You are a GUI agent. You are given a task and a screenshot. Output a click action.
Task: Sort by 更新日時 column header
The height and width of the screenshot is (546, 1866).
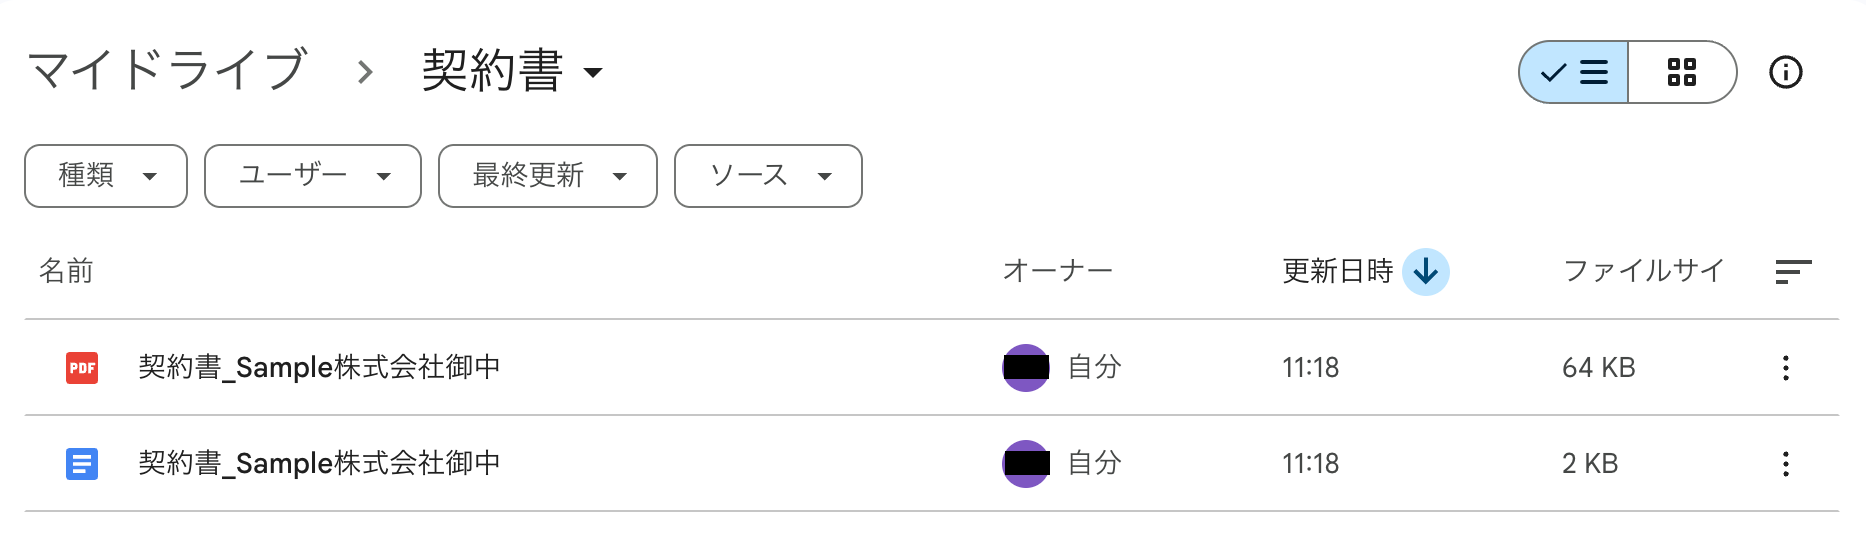click(1337, 271)
